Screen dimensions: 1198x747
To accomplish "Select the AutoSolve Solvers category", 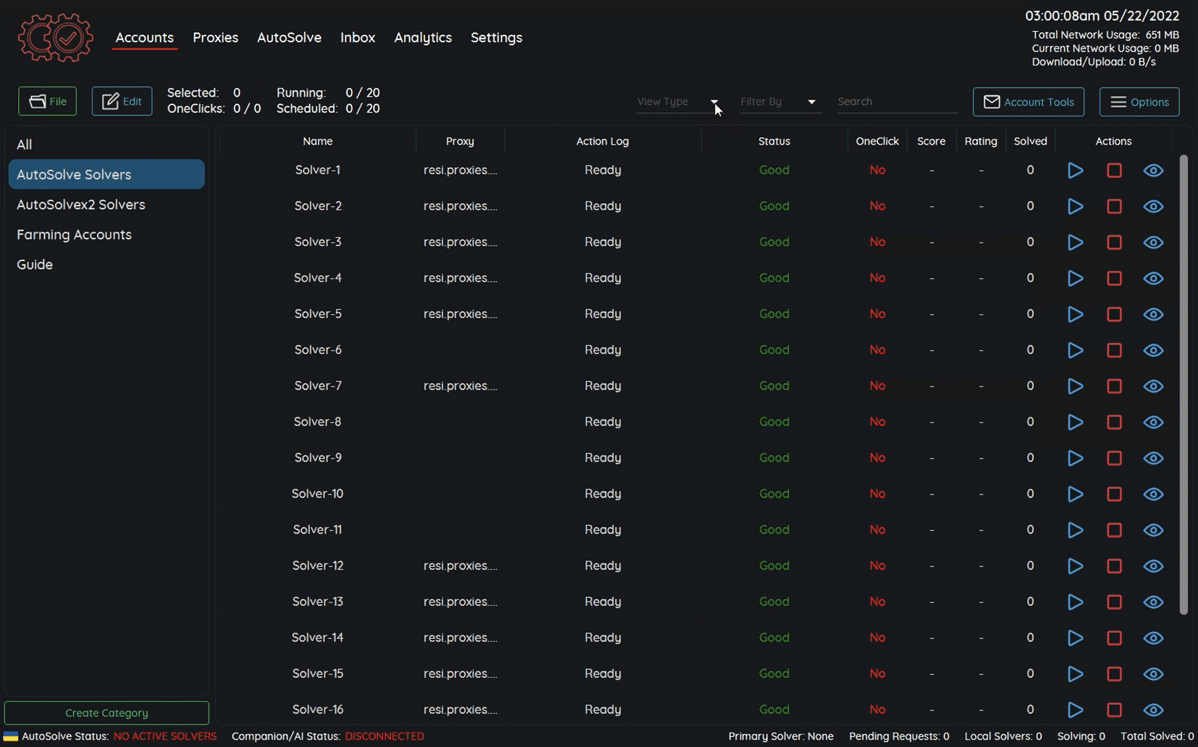I will tap(106, 174).
